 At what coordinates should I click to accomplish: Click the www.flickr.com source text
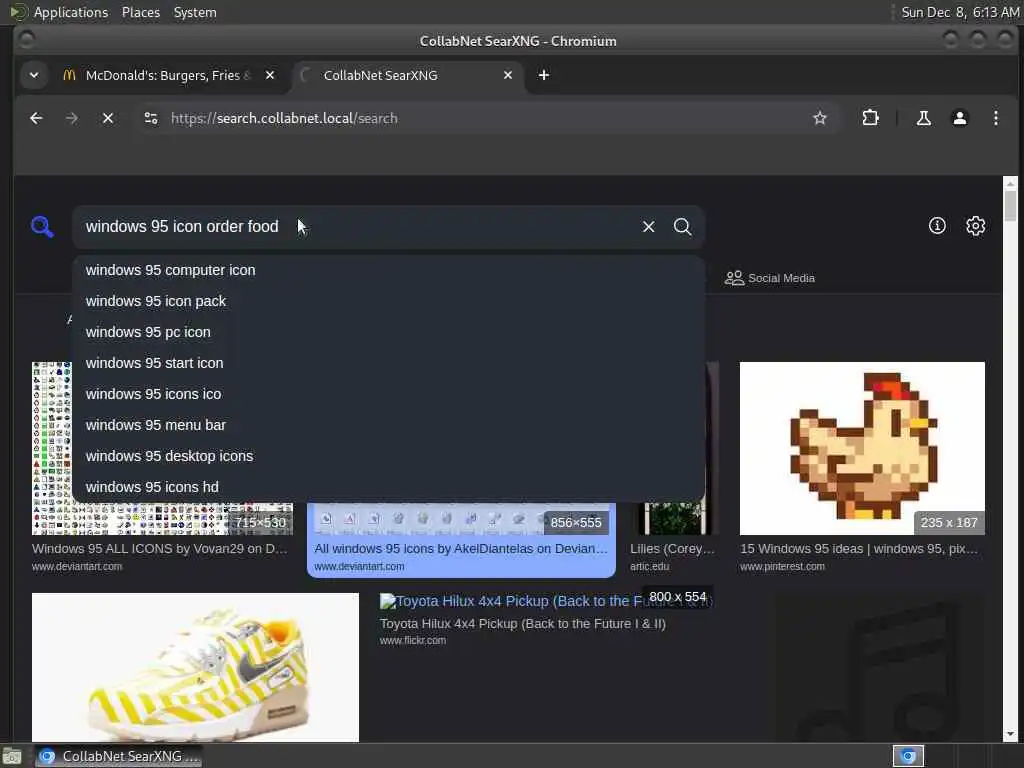(x=413, y=641)
